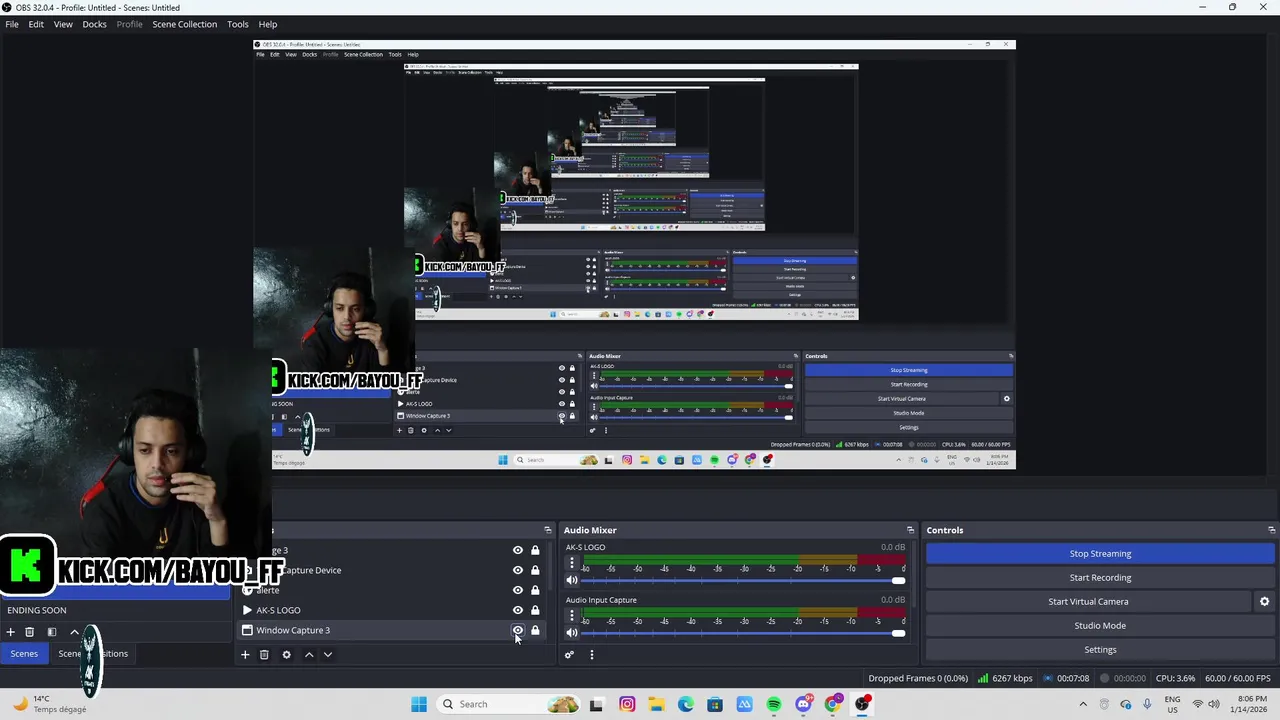This screenshot has width=1280, height=720.
Task: Switch to the Scenes tab
Action: (24, 654)
